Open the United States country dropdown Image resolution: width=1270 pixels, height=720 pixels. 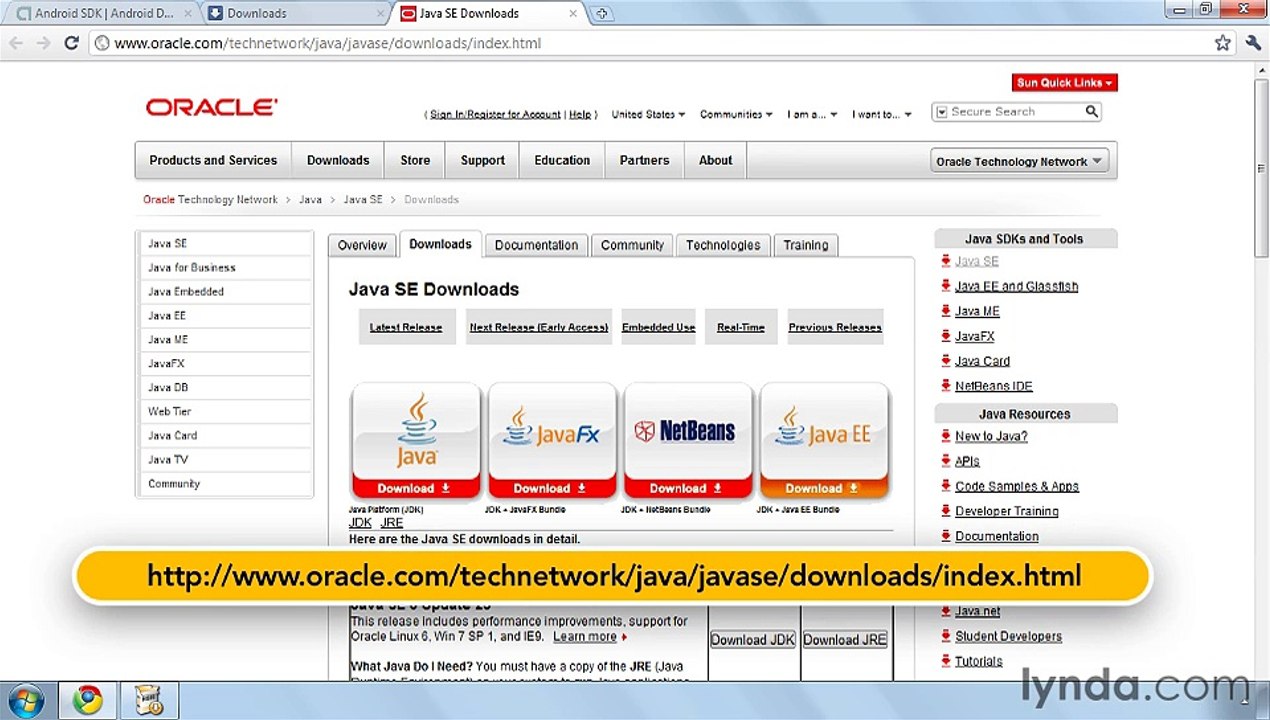tap(648, 114)
